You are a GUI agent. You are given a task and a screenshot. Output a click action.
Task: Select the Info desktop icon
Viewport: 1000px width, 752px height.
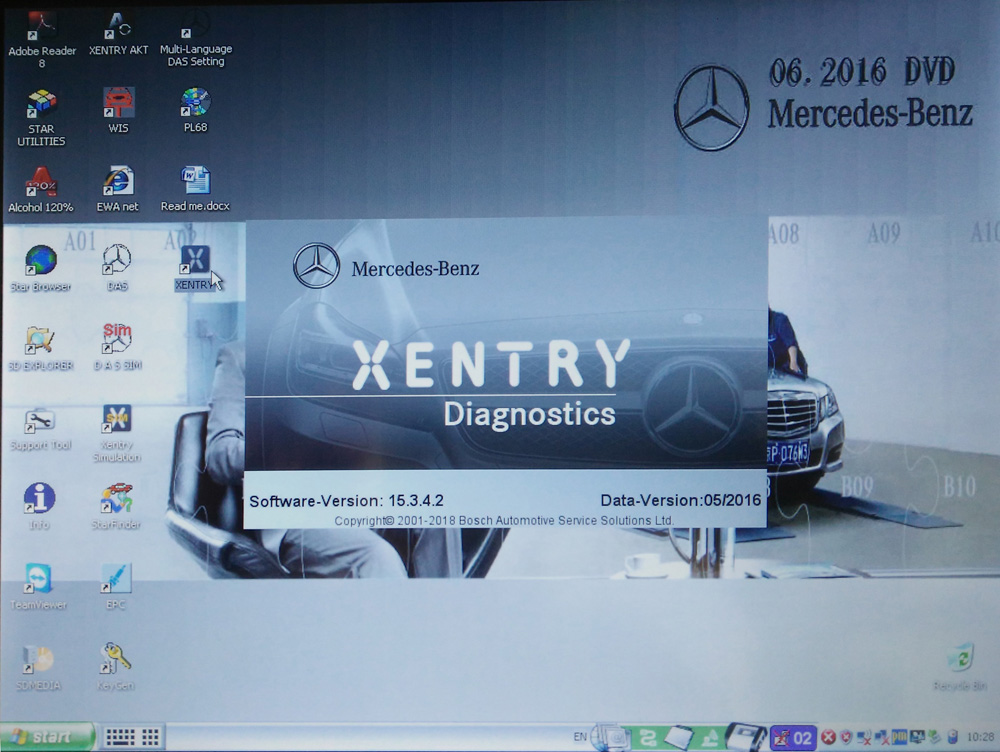(x=40, y=507)
